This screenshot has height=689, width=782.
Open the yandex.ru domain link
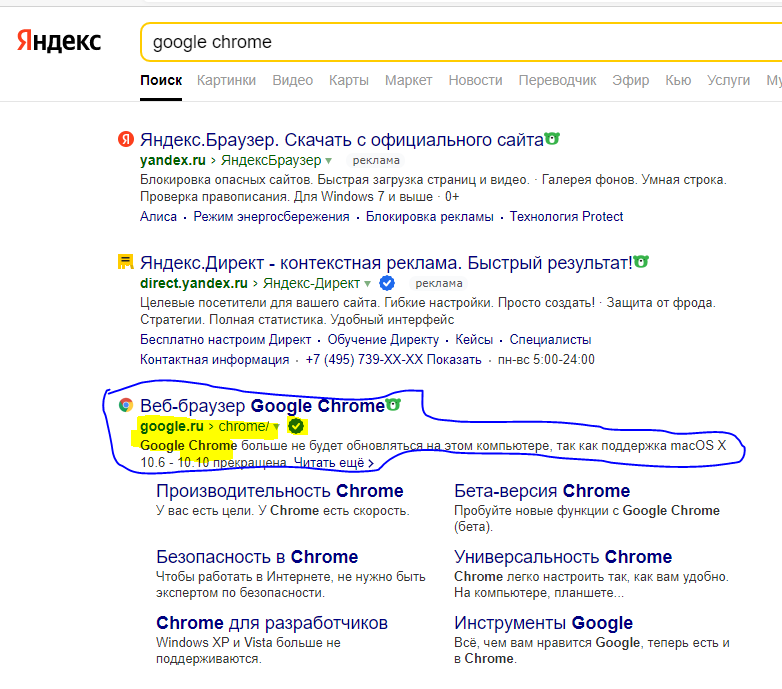(173, 160)
